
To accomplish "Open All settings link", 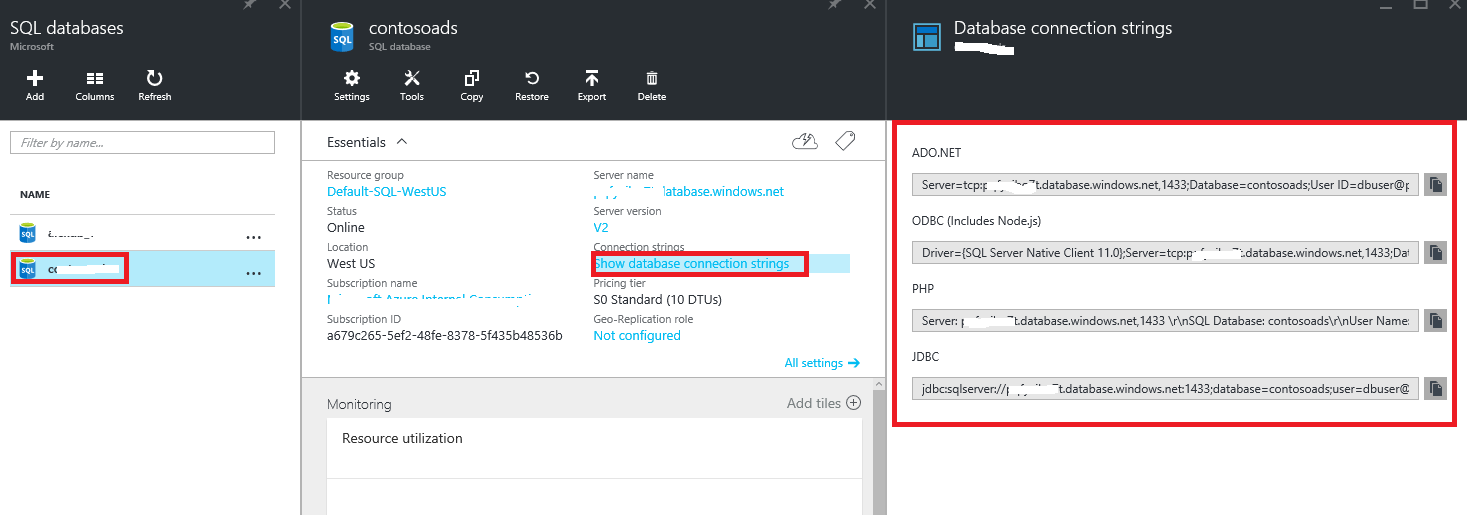I will pos(822,363).
